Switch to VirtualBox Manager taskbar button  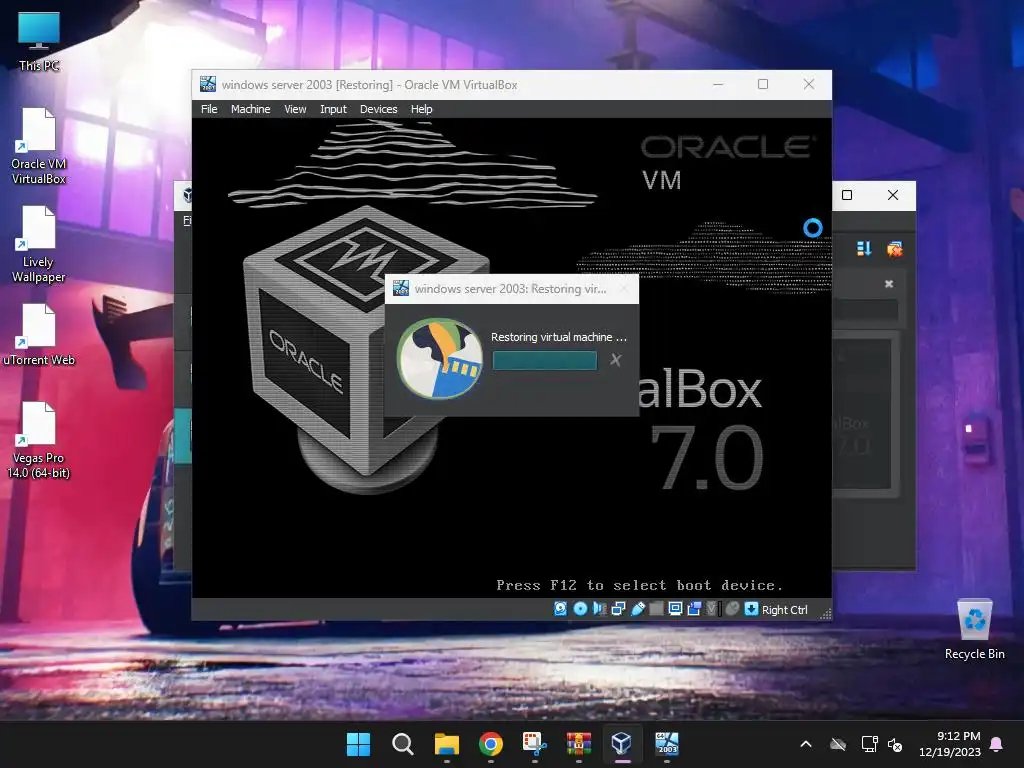point(622,744)
